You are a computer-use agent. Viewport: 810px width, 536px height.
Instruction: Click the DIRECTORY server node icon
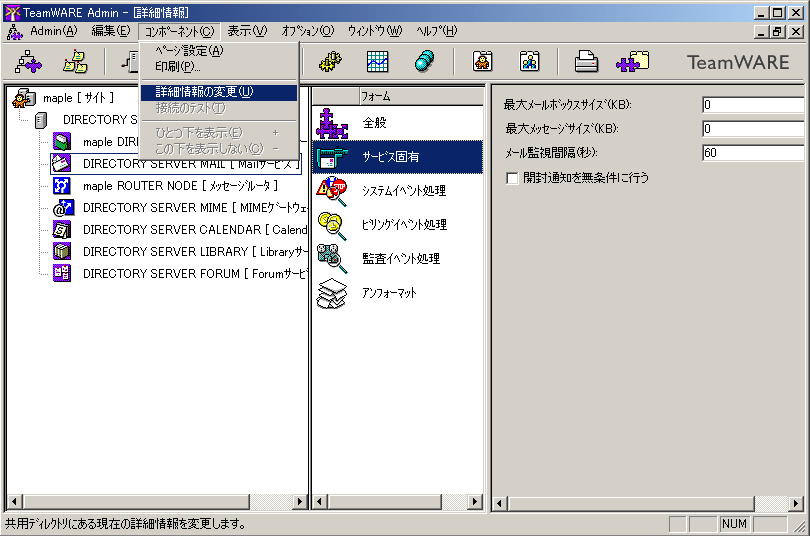point(40,120)
